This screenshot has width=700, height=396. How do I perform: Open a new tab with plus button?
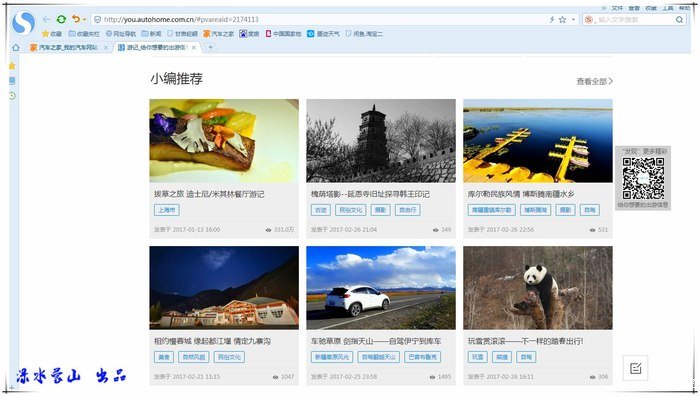coord(210,47)
